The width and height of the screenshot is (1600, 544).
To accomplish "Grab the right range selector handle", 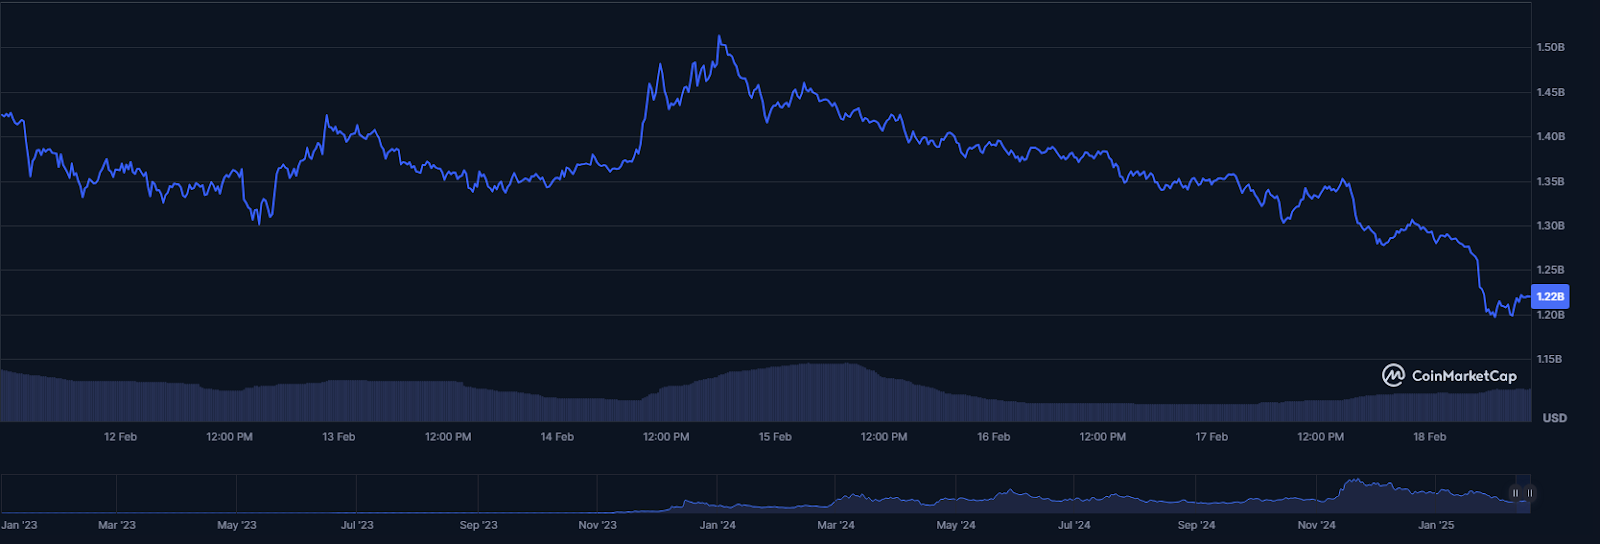I will click(1529, 493).
